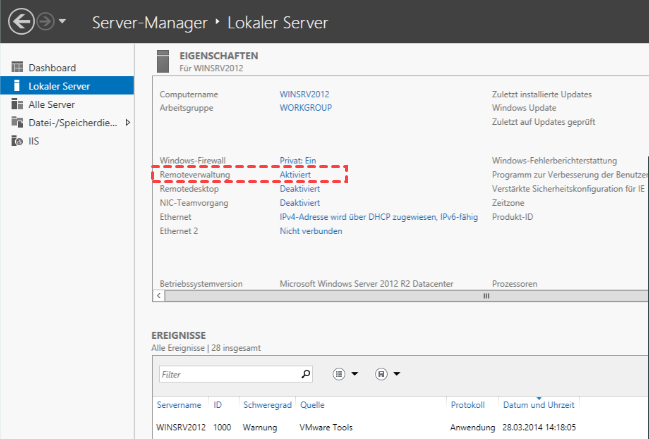Click Nicht verbunden for Ethernet 2

(x=310, y=231)
